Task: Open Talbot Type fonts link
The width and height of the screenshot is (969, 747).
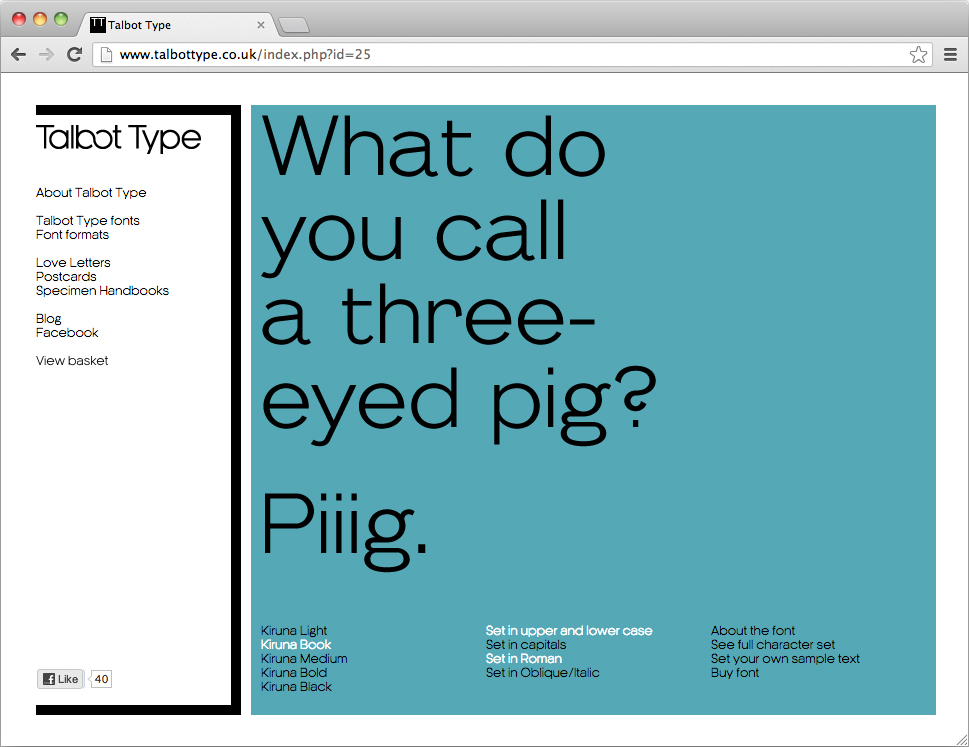Action: (88, 221)
